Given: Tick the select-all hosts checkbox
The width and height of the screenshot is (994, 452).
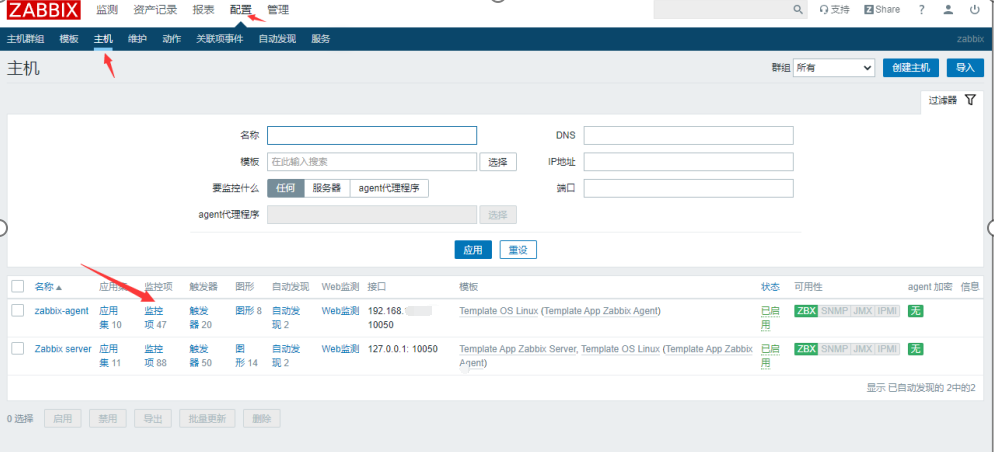Looking at the screenshot, I should pyautogui.click(x=18, y=287).
